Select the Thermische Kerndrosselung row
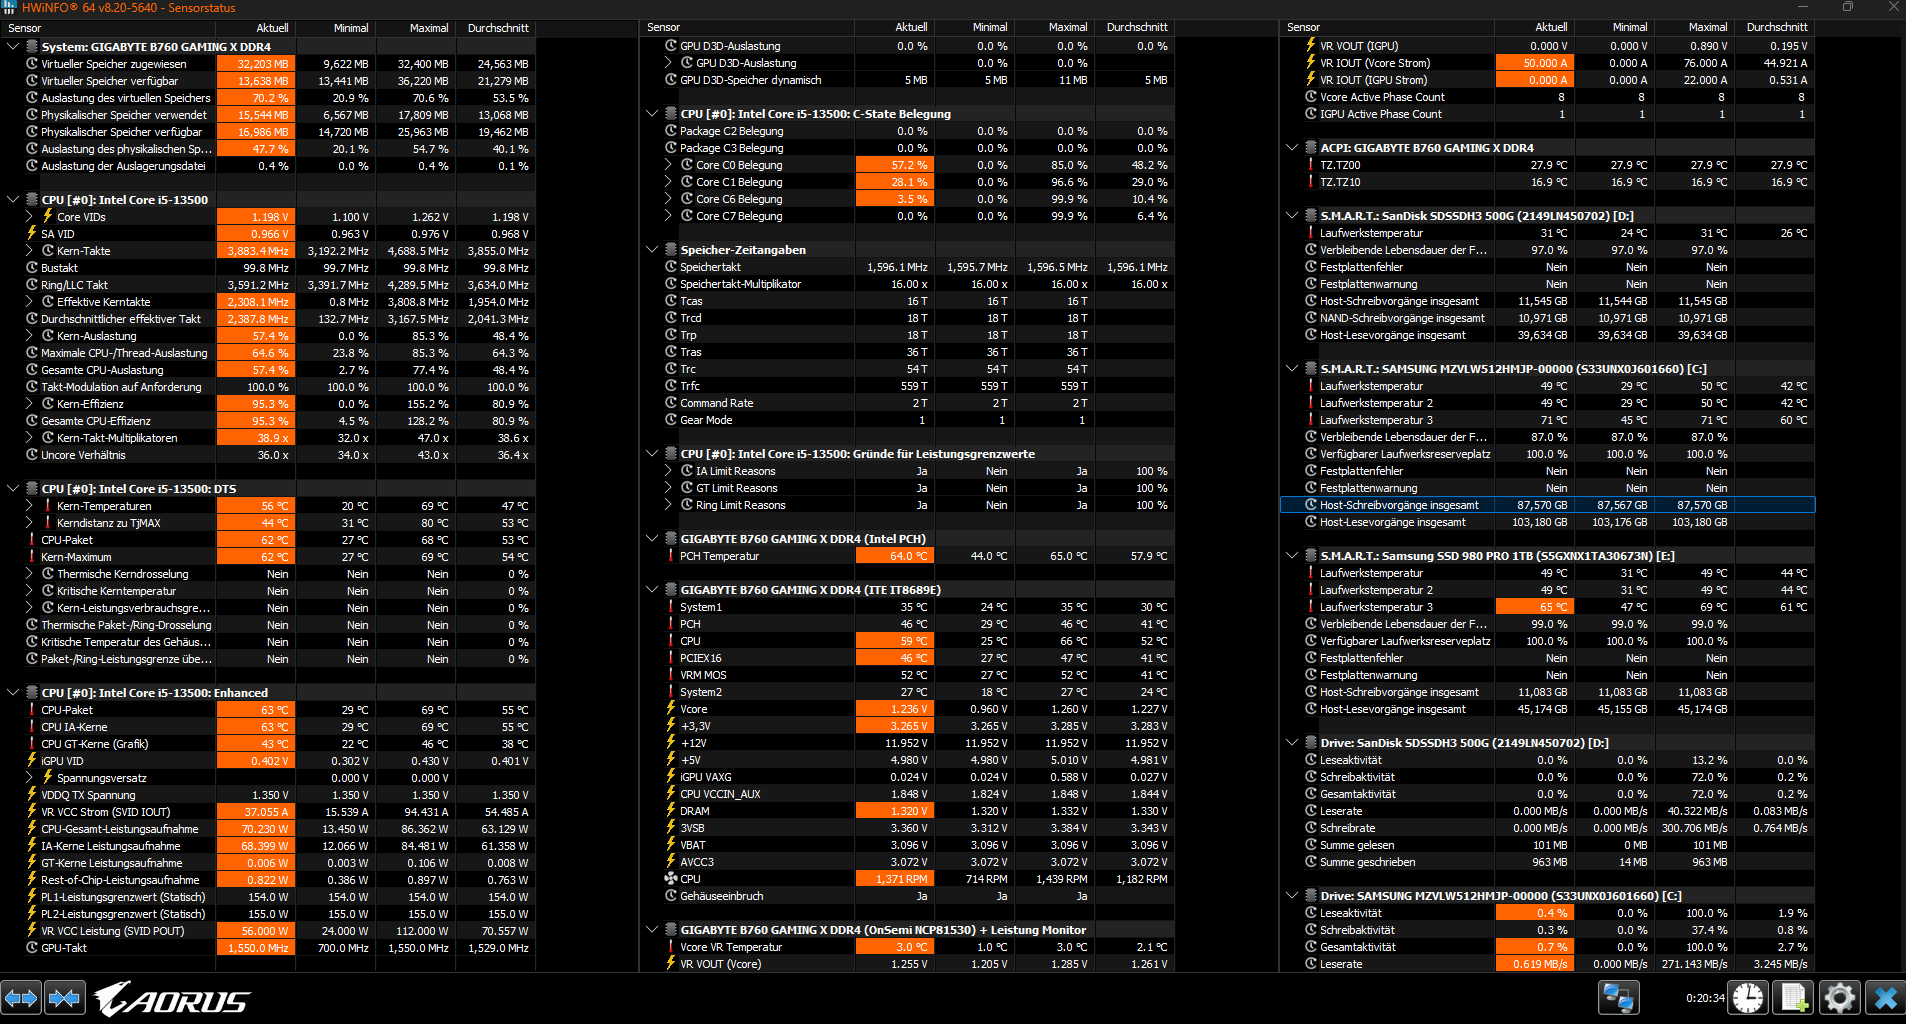This screenshot has width=1906, height=1024. tap(268, 574)
